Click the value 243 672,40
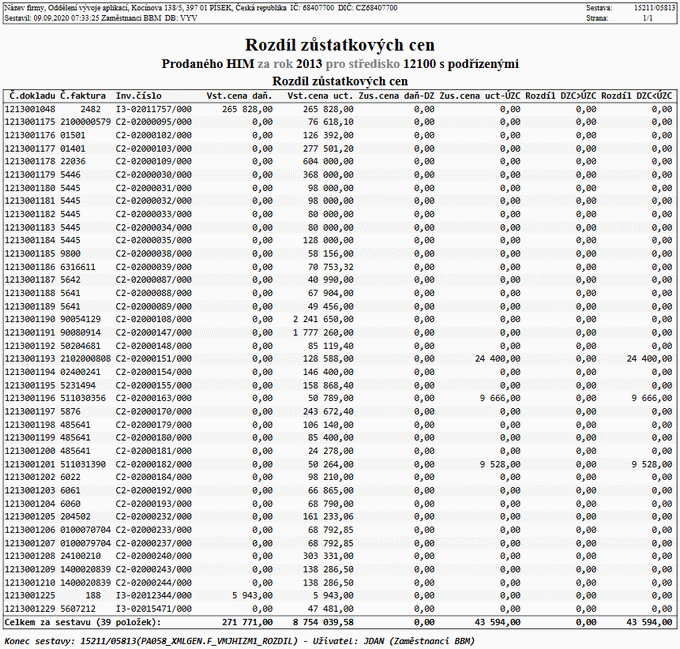This screenshot has width=680, height=649. (328, 411)
